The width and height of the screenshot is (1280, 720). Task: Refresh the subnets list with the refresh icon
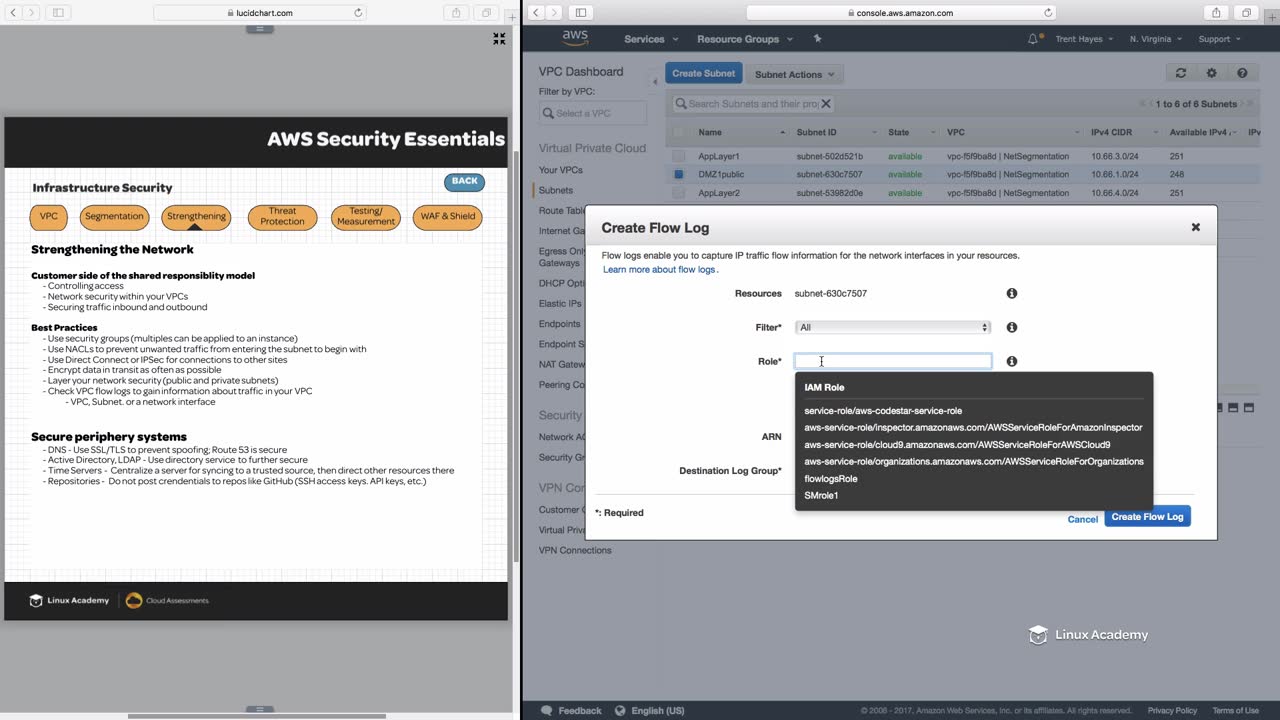pos(1181,73)
